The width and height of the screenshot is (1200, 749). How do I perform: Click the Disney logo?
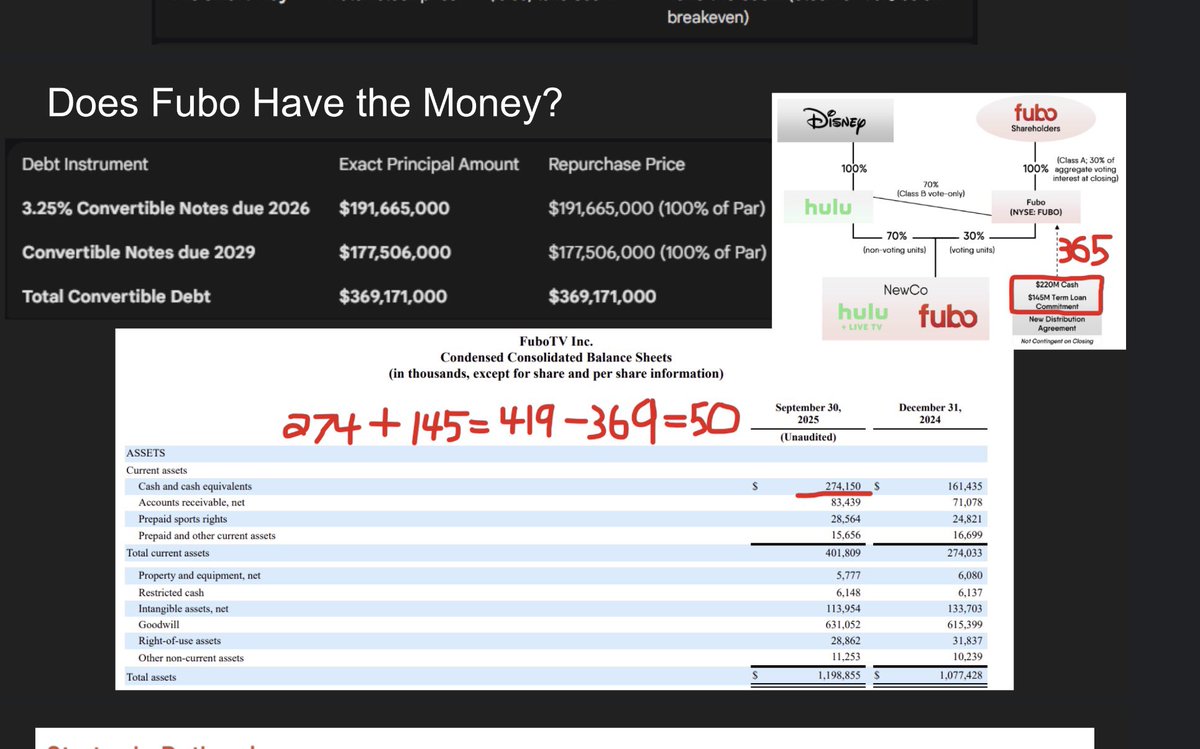(x=834, y=119)
